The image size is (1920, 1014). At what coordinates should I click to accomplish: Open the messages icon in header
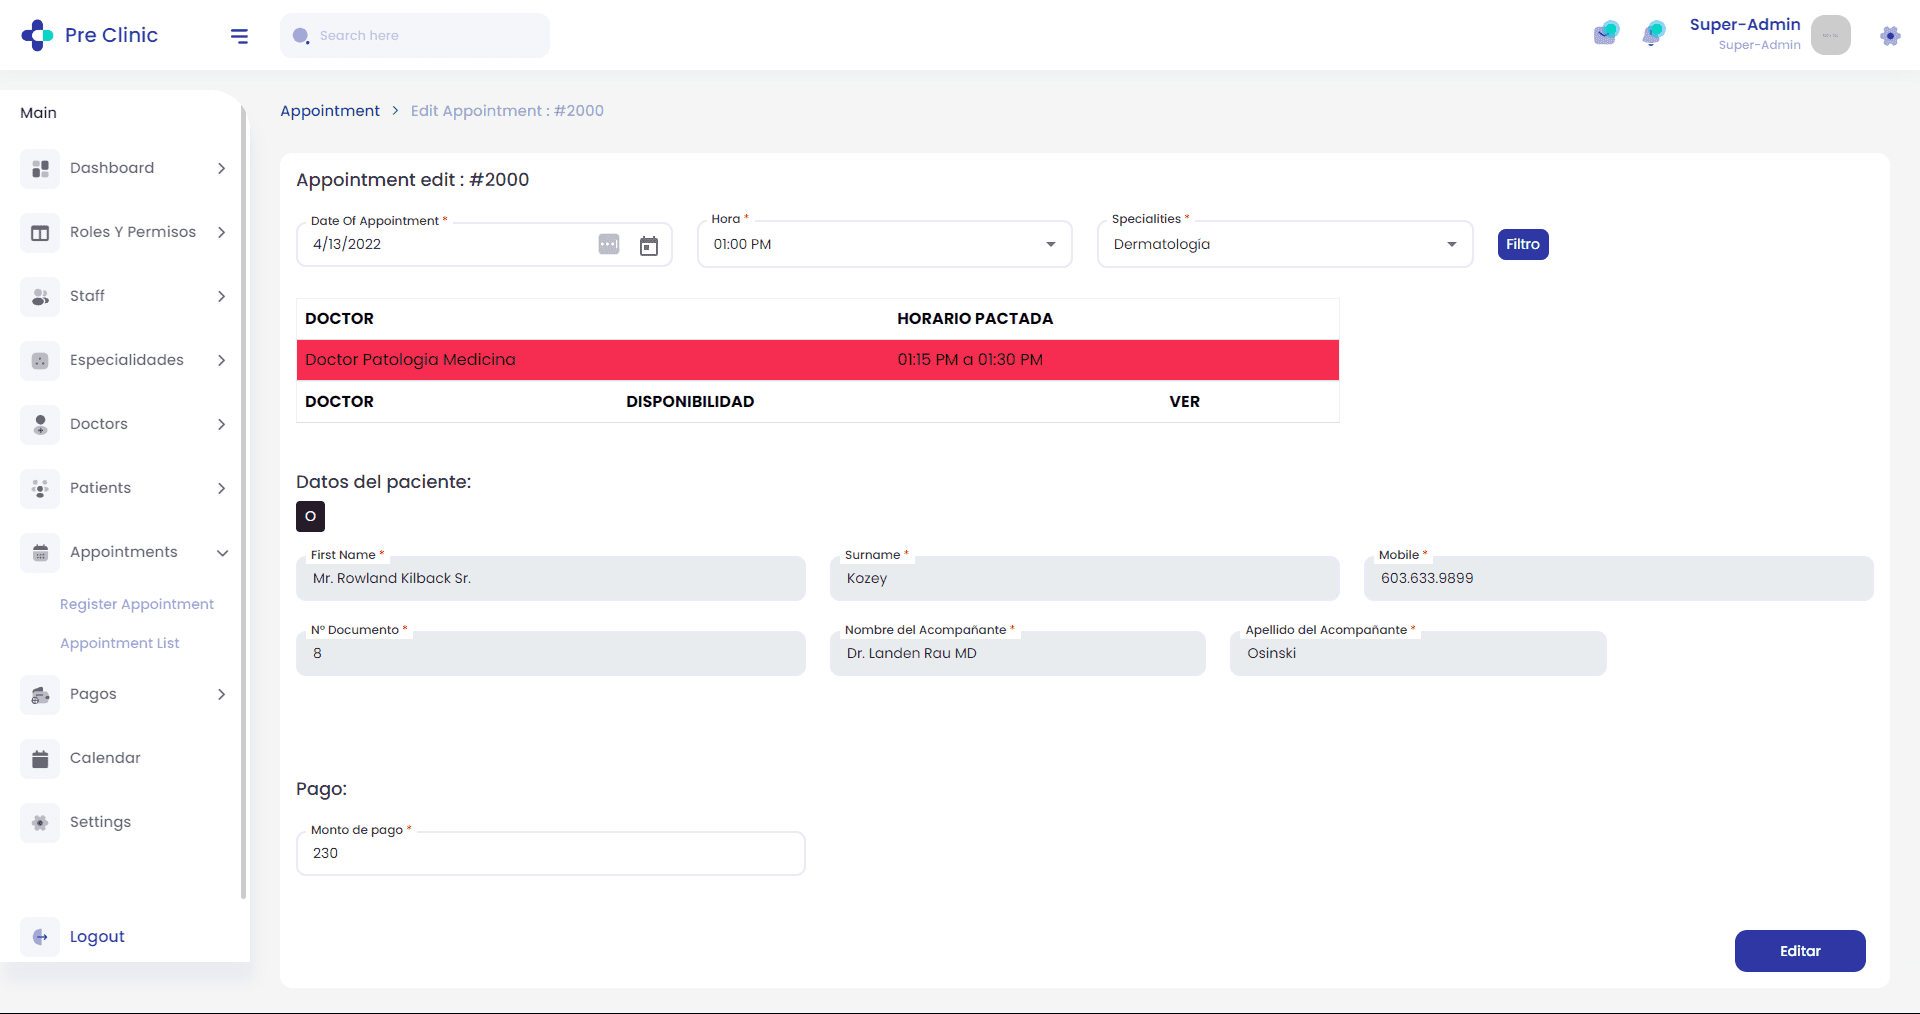pos(1605,34)
